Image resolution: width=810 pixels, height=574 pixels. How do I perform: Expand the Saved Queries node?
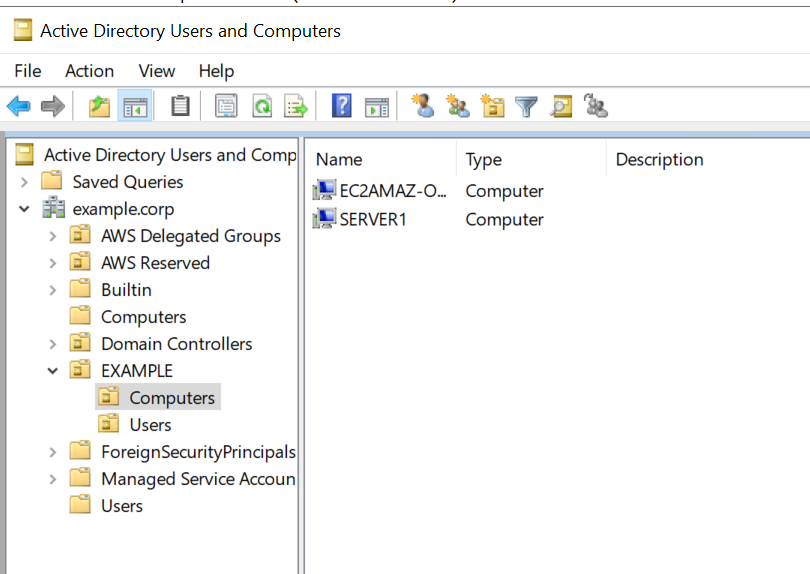pyautogui.click(x=24, y=182)
